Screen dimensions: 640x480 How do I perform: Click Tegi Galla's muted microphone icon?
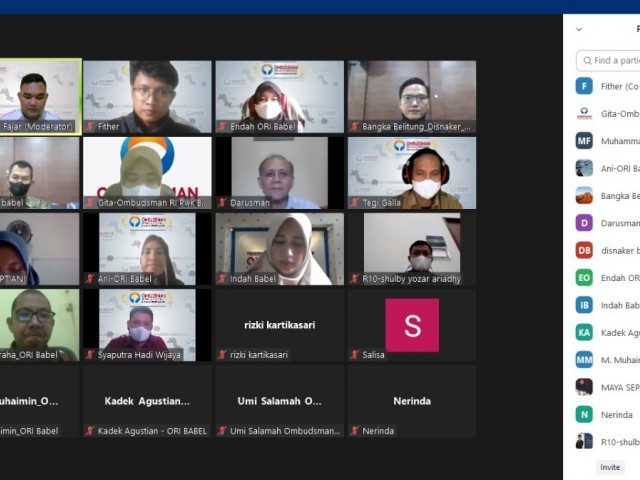(x=354, y=202)
